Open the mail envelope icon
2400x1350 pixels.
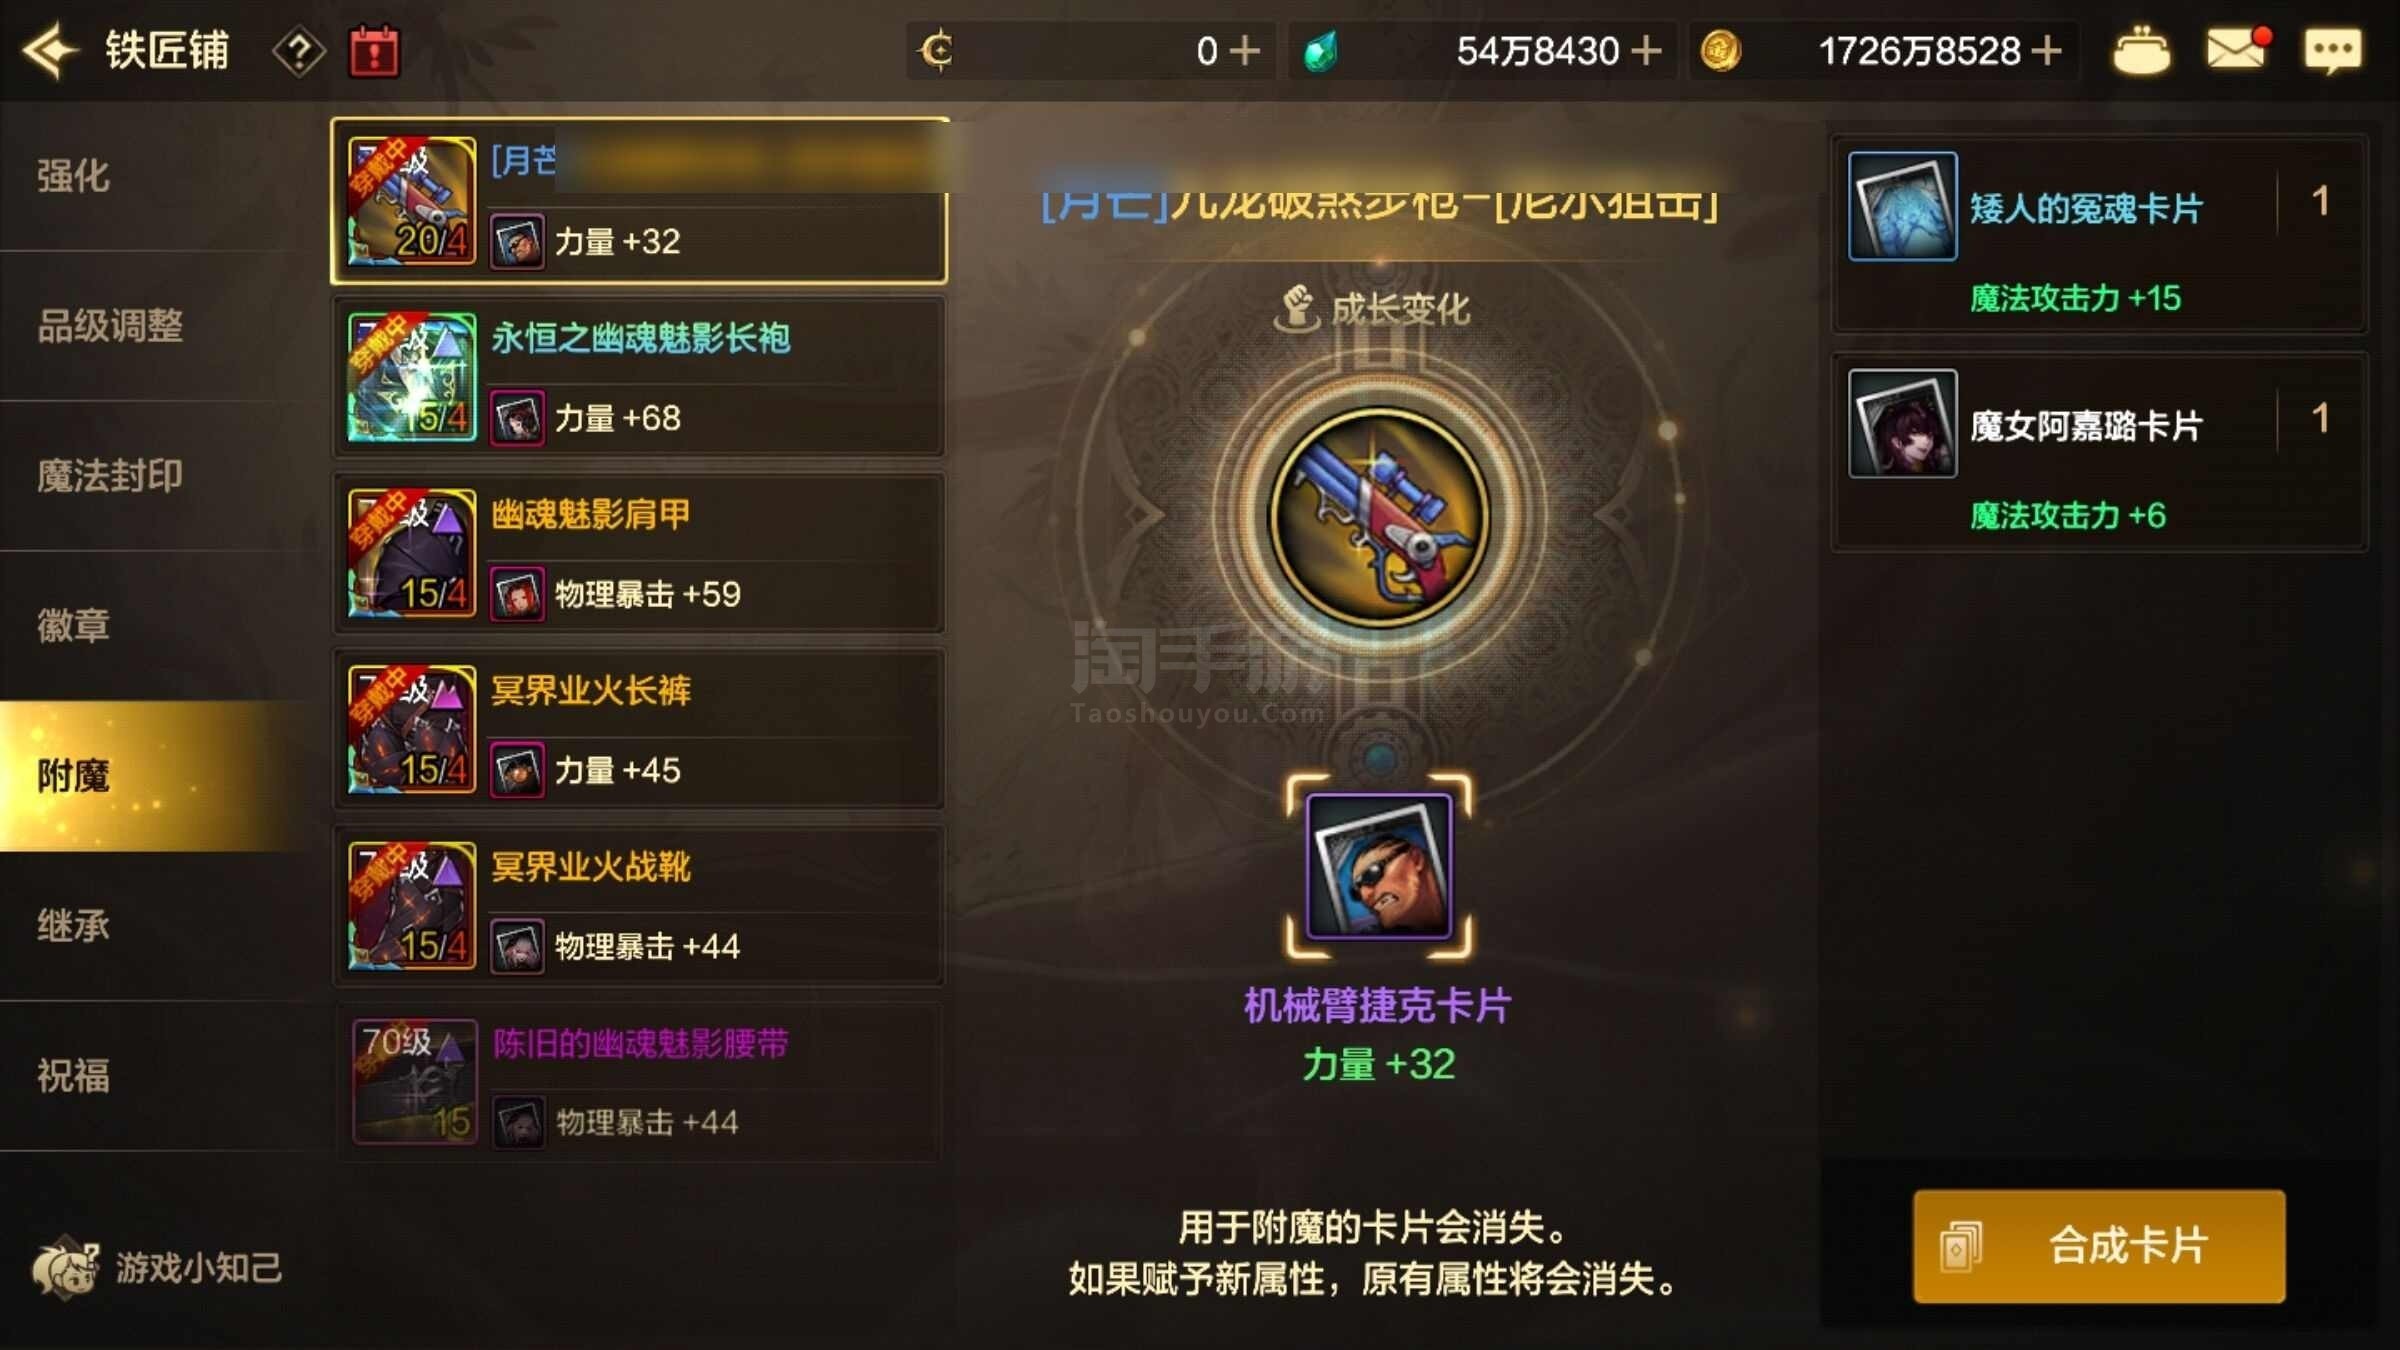2238,47
